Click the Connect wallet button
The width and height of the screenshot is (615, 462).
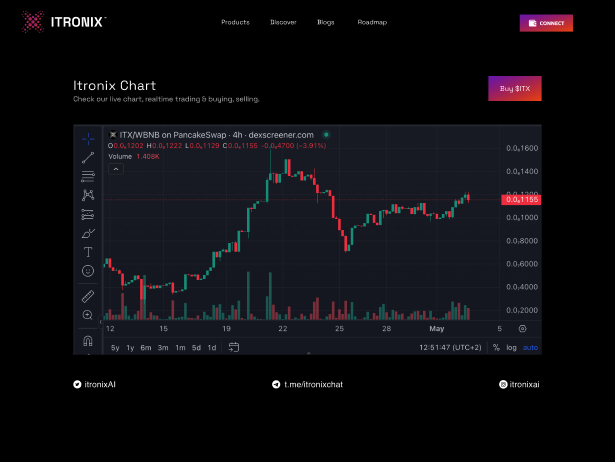coord(546,23)
